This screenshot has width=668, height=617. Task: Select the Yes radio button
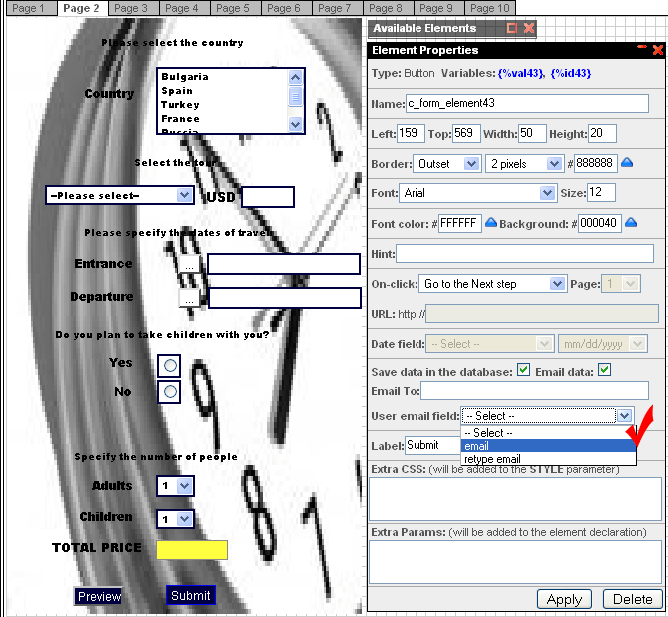170,366
